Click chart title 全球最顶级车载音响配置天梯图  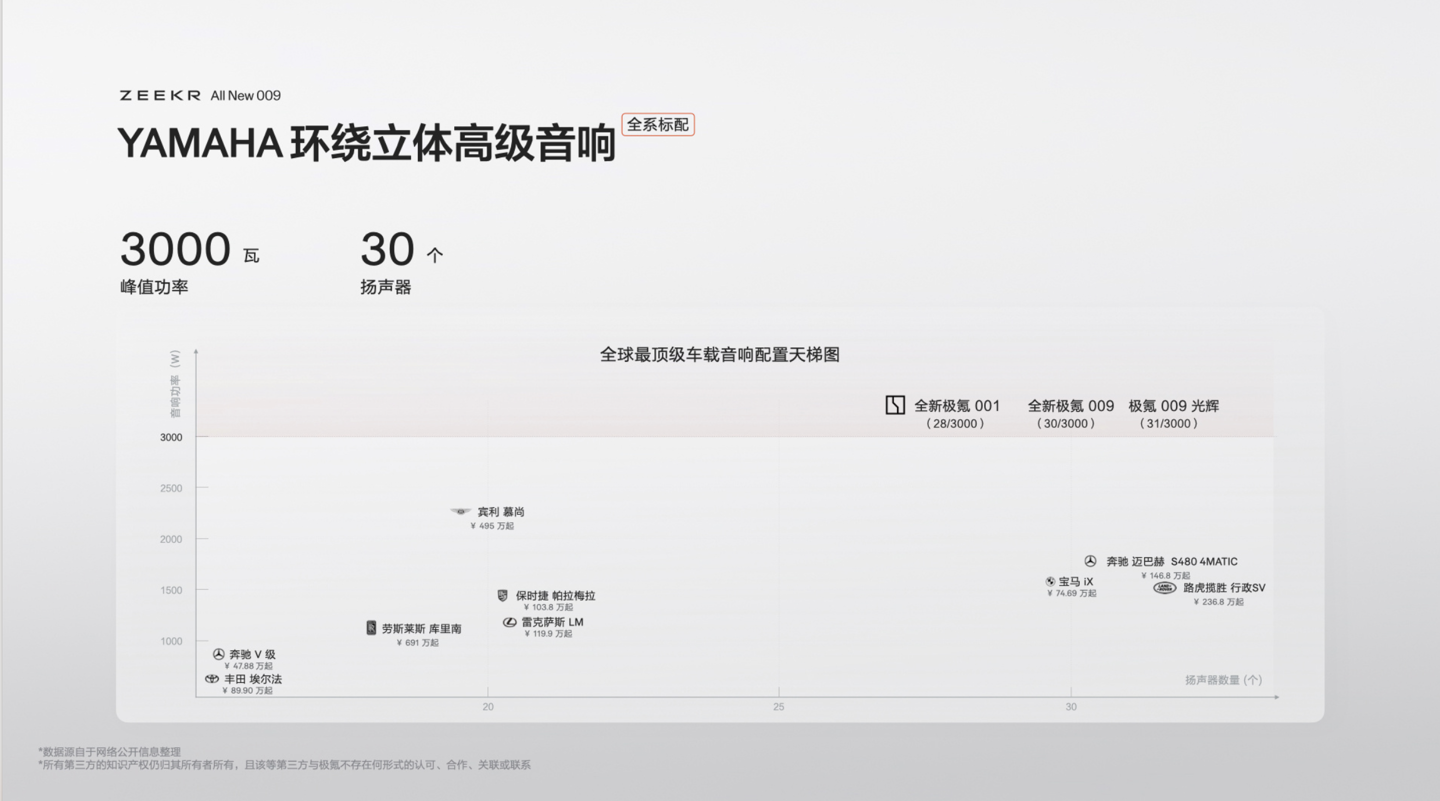(720, 355)
